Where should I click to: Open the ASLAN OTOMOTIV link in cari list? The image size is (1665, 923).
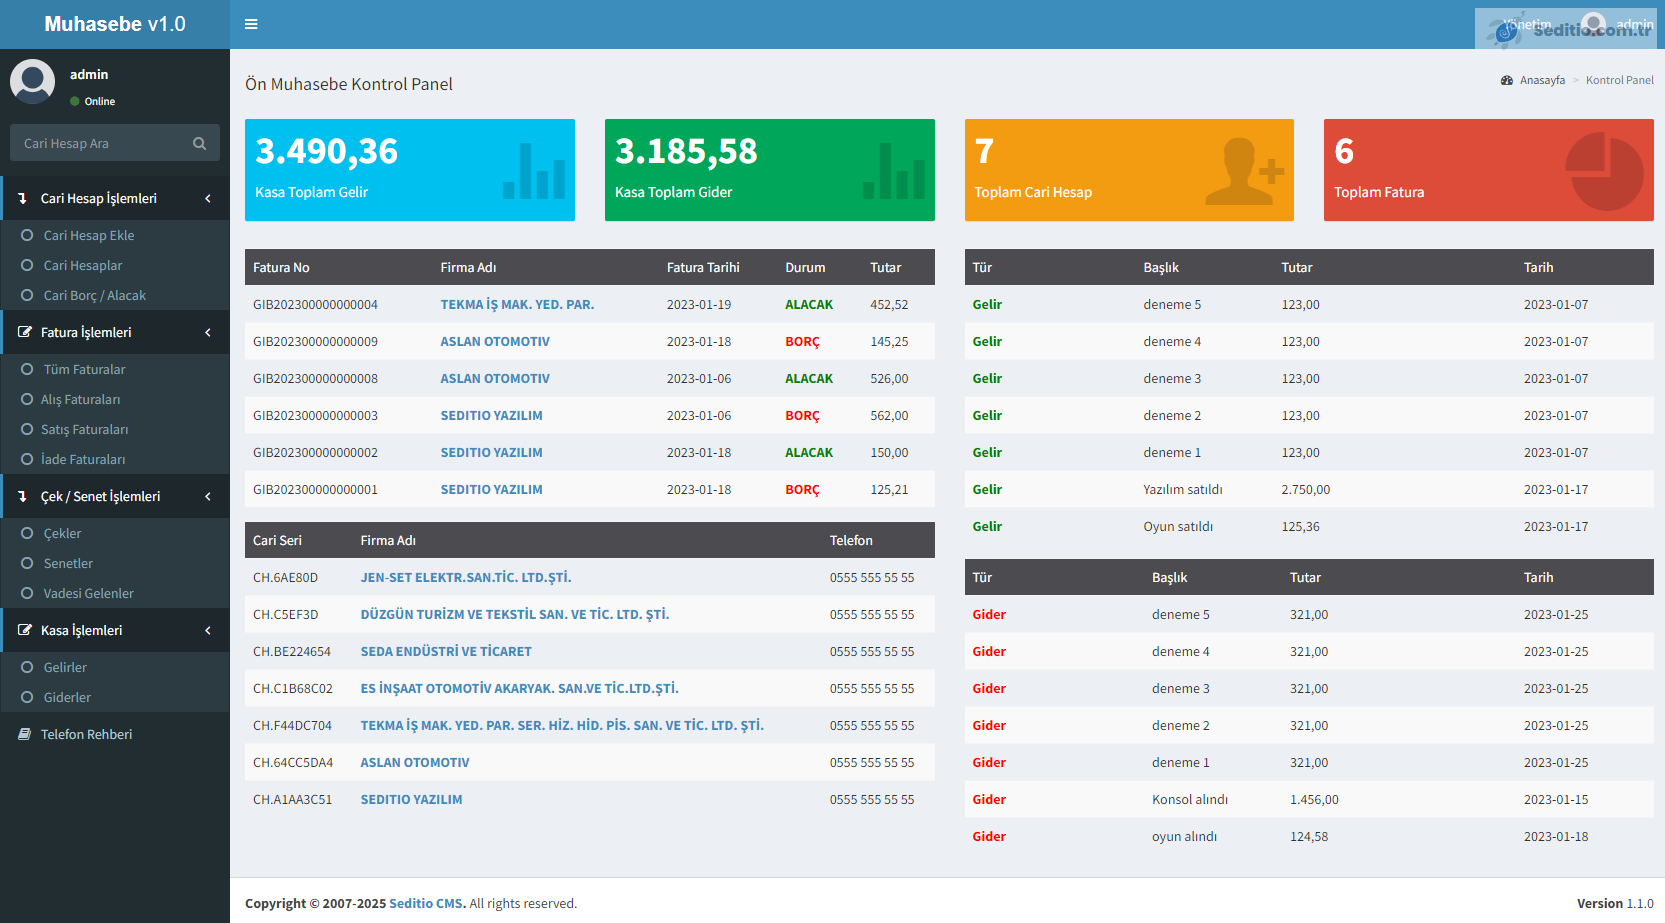[414, 762]
